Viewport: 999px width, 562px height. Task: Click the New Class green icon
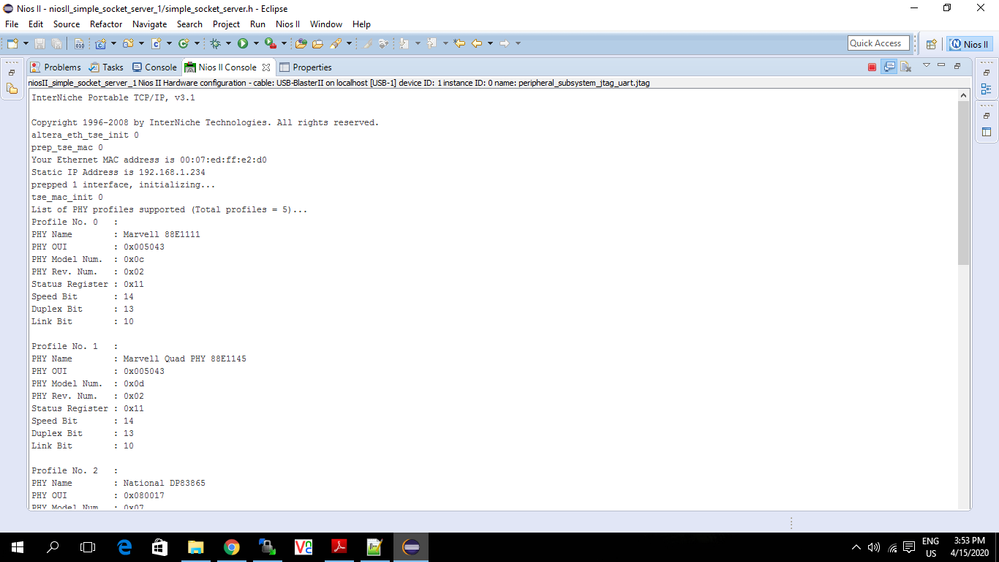[x=183, y=43]
